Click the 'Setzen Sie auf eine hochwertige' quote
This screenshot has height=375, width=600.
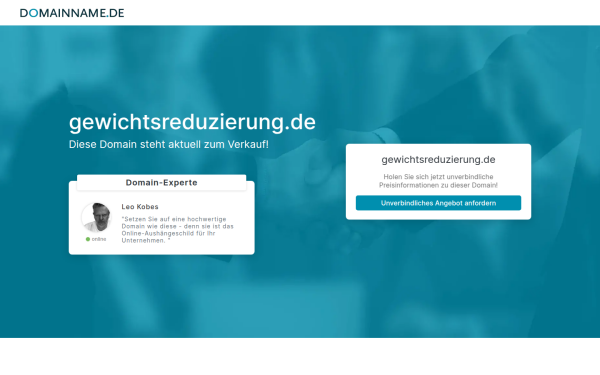click(178, 230)
